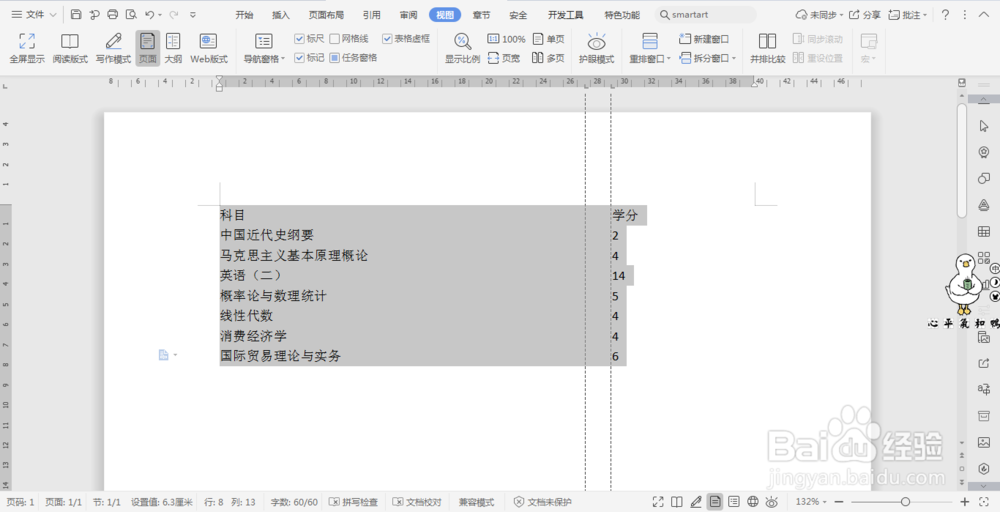1000x512 pixels.
Task: Click the smartart search box
Action: pyautogui.click(x=705, y=14)
